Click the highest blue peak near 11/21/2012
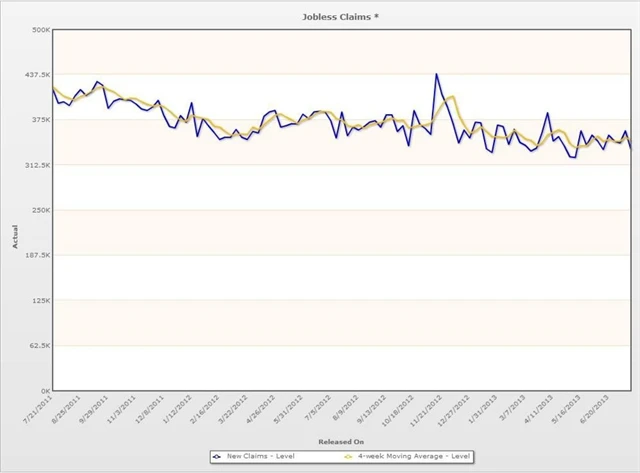This screenshot has height=473, width=640. 436,74
